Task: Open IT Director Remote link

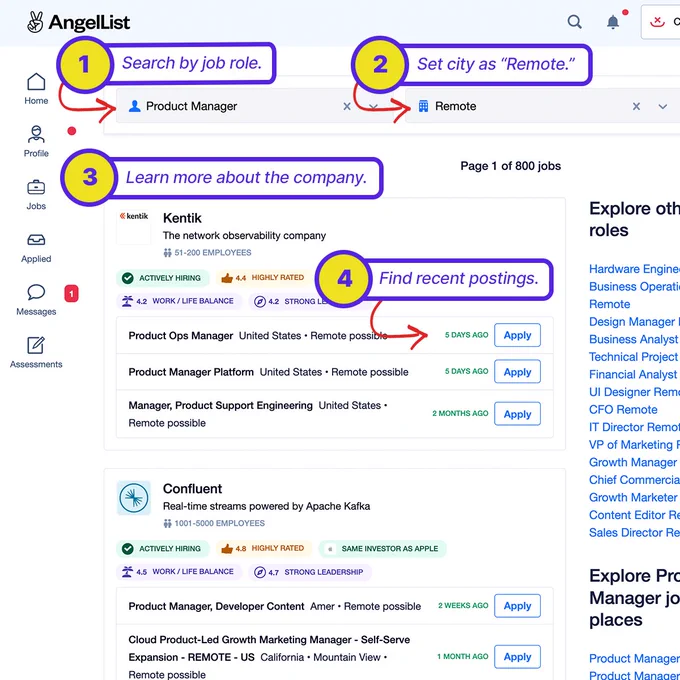Action: 634,427
